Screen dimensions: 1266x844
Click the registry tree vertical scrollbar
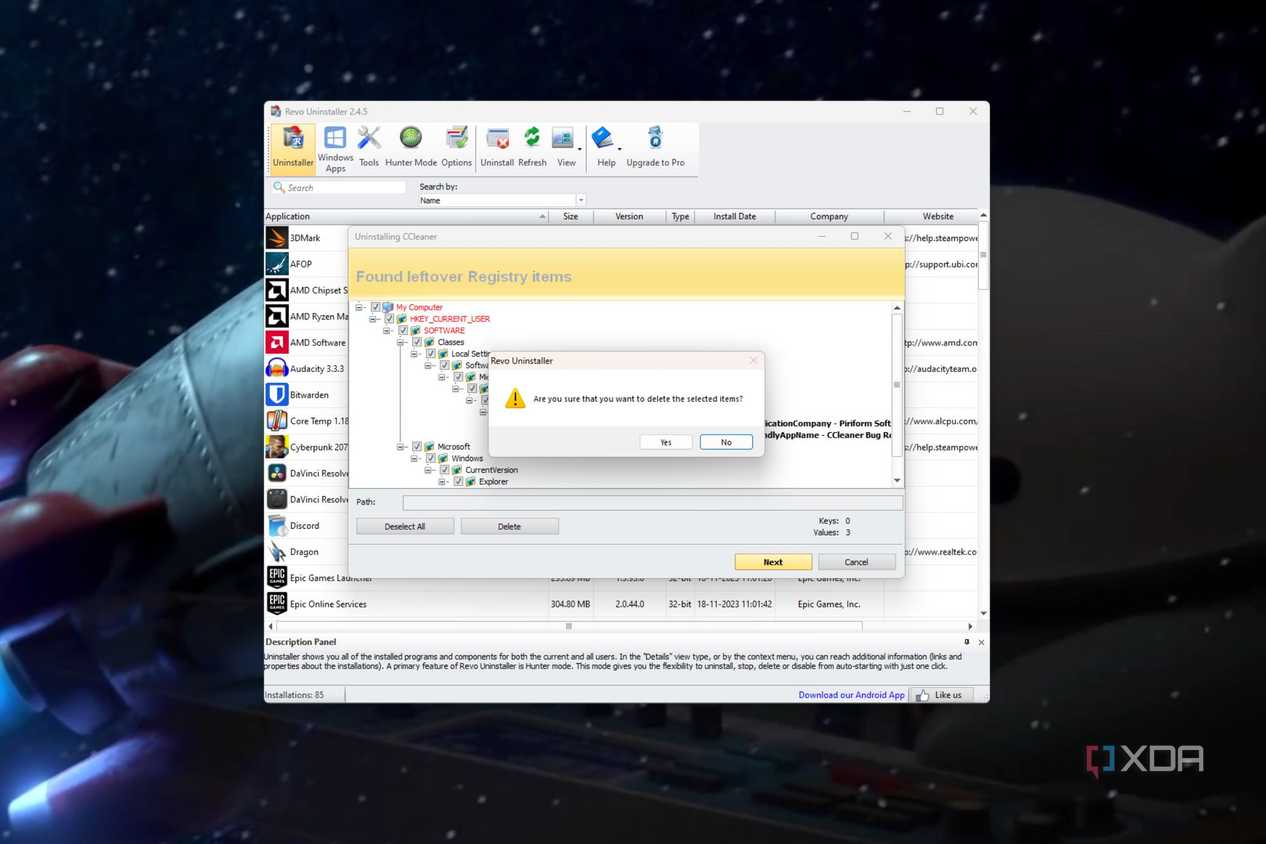pyautogui.click(x=897, y=394)
